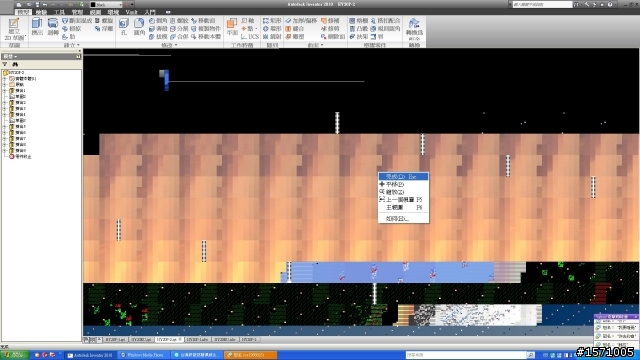Choose the Thicken/Offset (加厚/偏移) tool
The height and width of the screenshot is (360, 640).
pyautogui.click(x=301, y=20)
